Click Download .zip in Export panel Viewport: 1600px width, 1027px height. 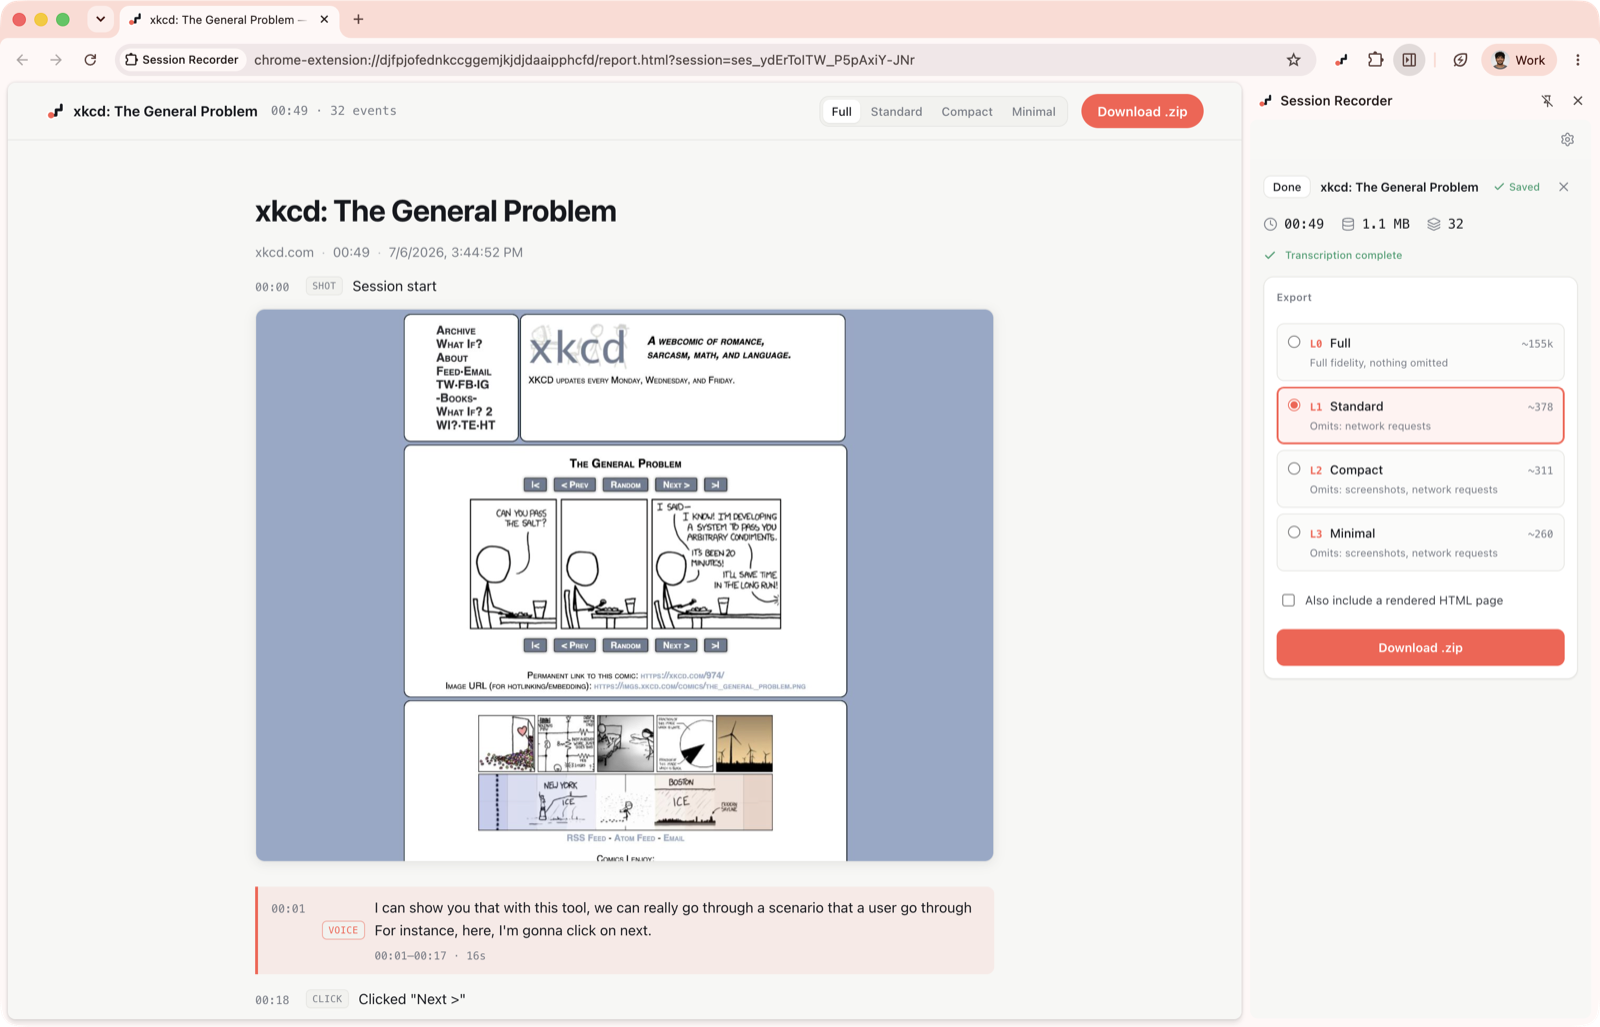pyautogui.click(x=1420, y=648)
